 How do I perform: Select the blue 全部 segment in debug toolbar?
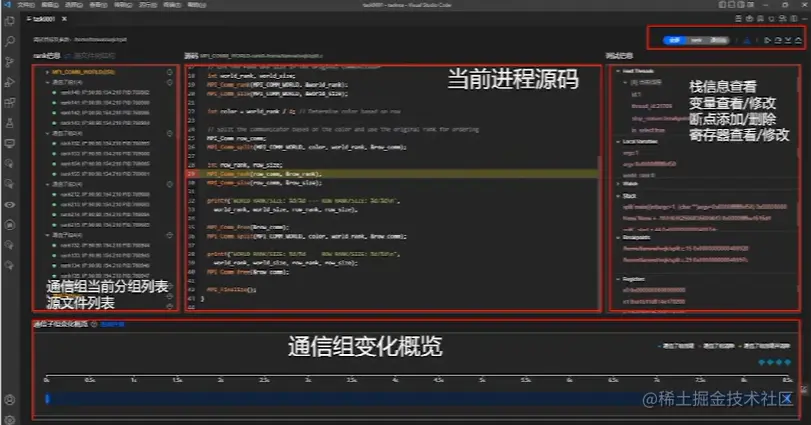point(675,40)
